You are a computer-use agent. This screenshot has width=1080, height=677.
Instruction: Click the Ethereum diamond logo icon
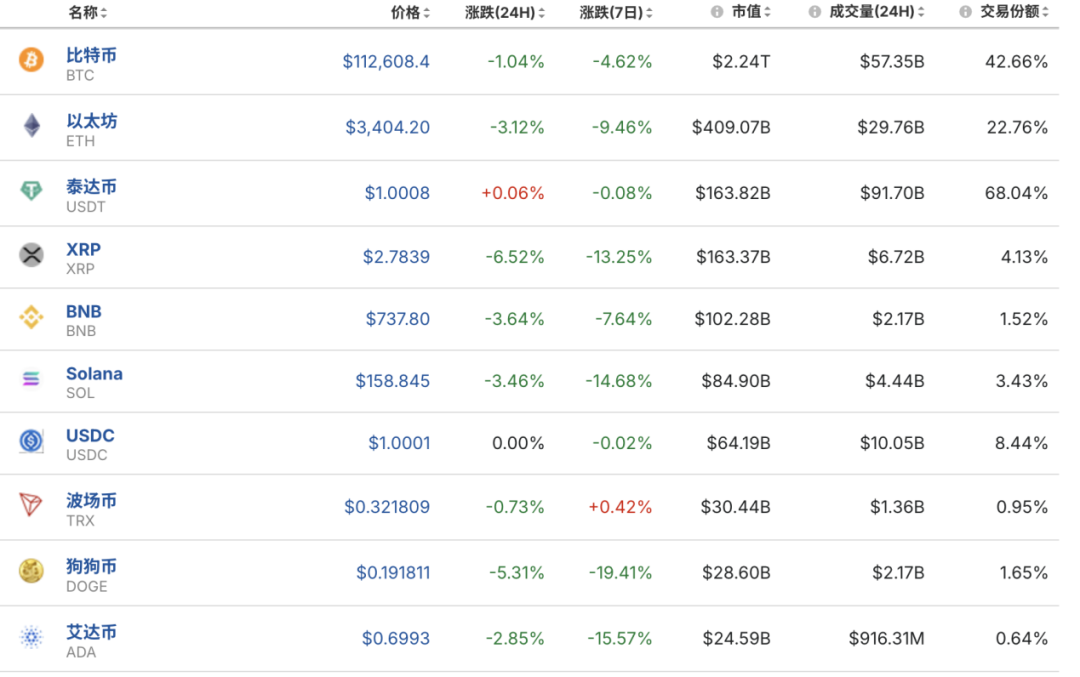pos(32,126)
